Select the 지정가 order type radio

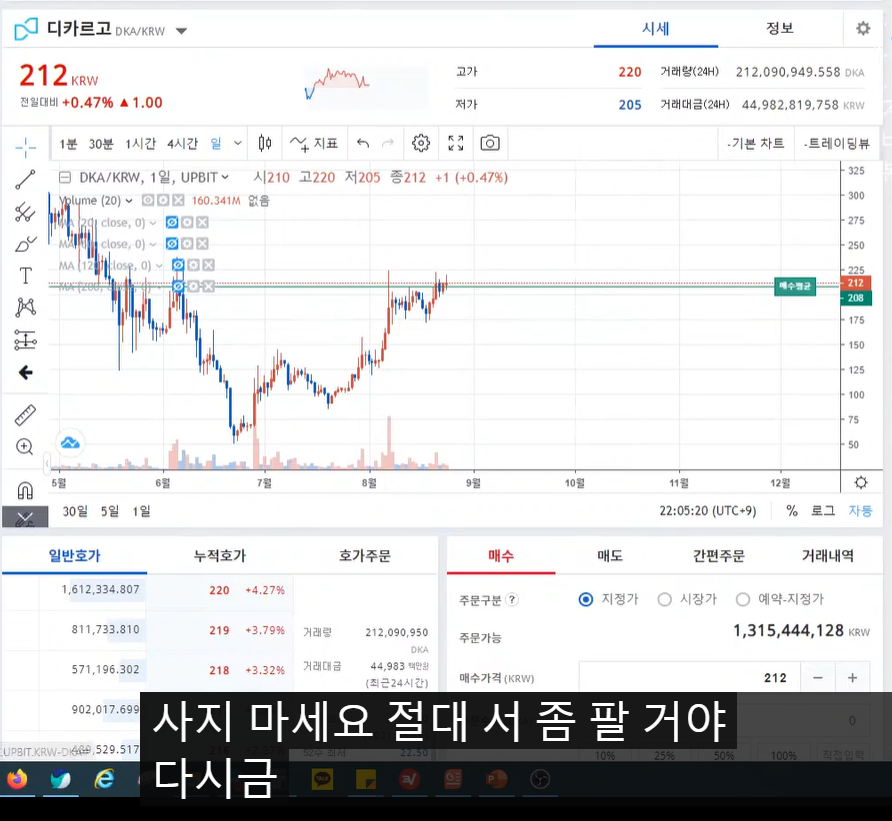coord(585,599)
